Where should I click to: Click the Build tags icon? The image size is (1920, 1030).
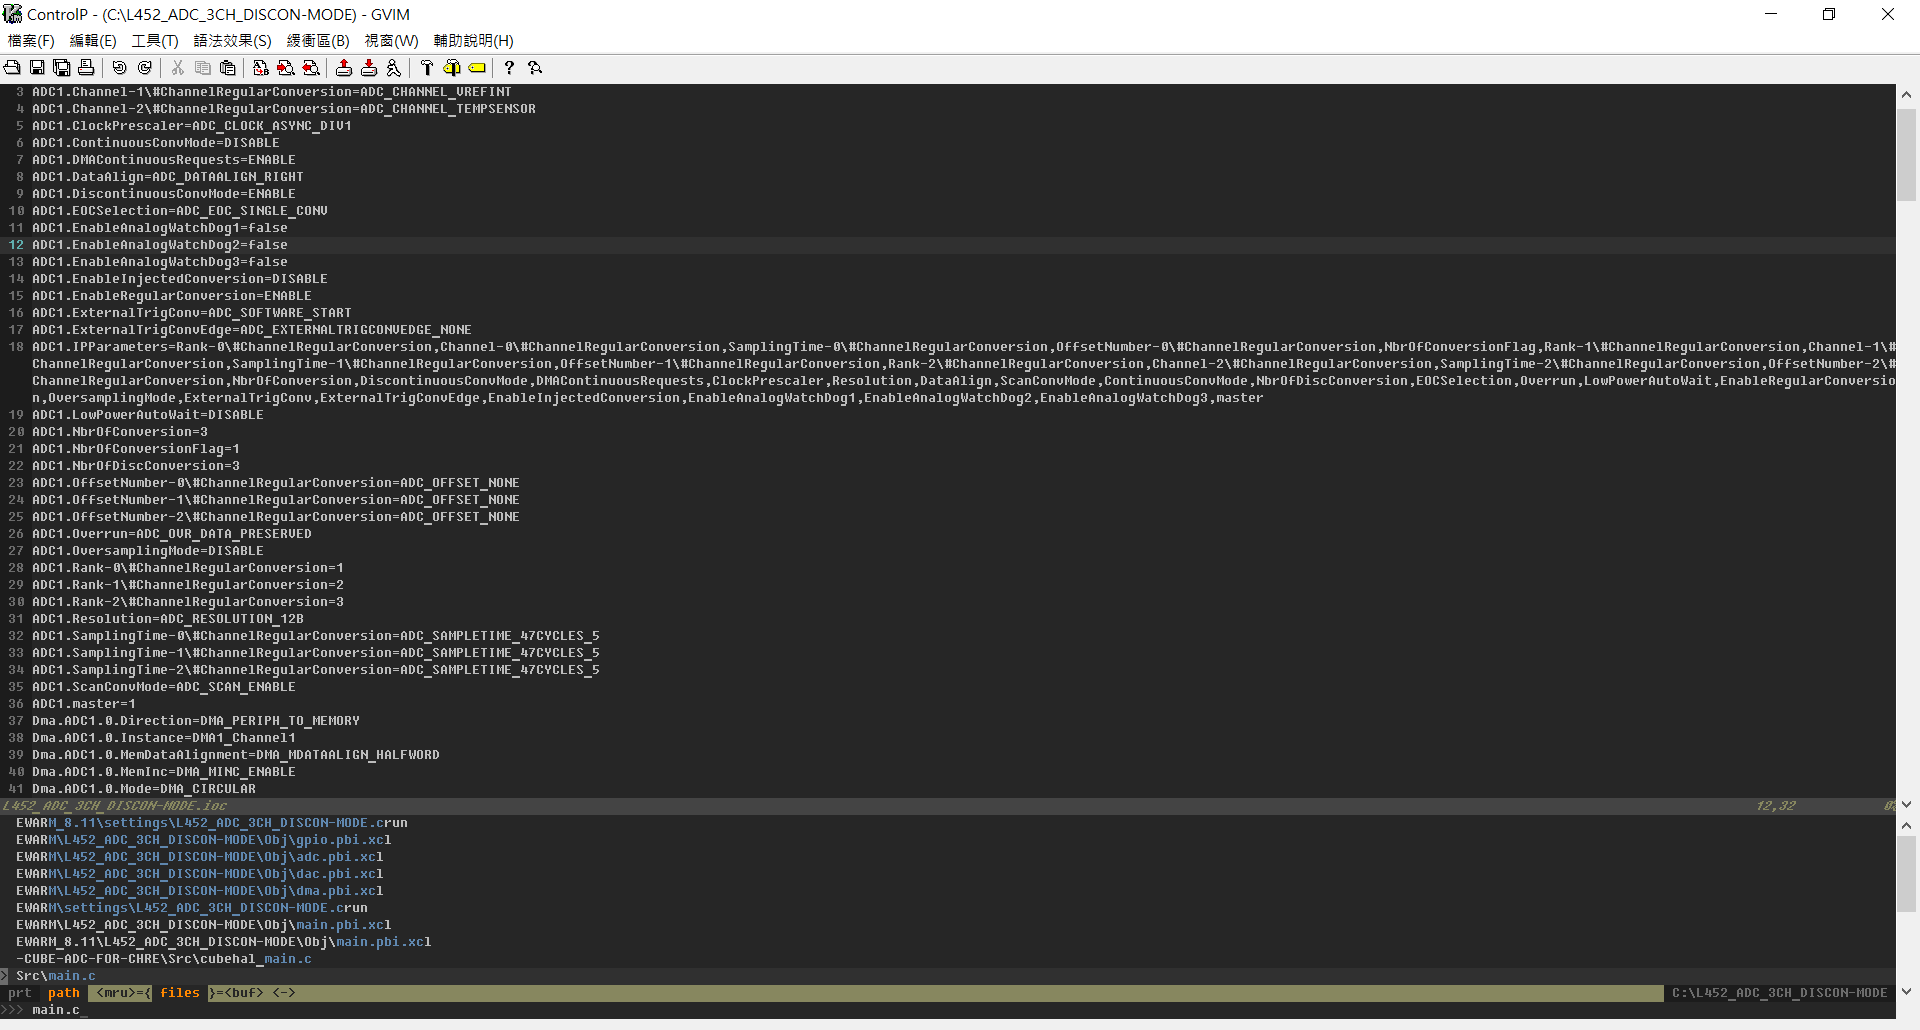click(x=452, y=68)
